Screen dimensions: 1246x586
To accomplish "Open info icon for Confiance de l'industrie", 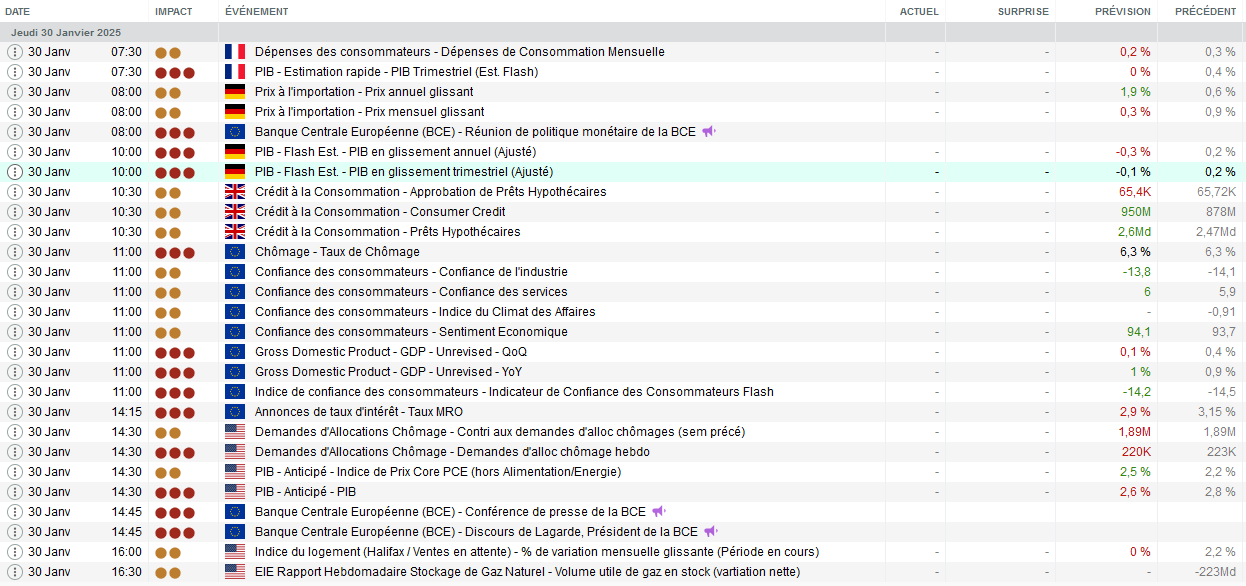I will [14, 272].
